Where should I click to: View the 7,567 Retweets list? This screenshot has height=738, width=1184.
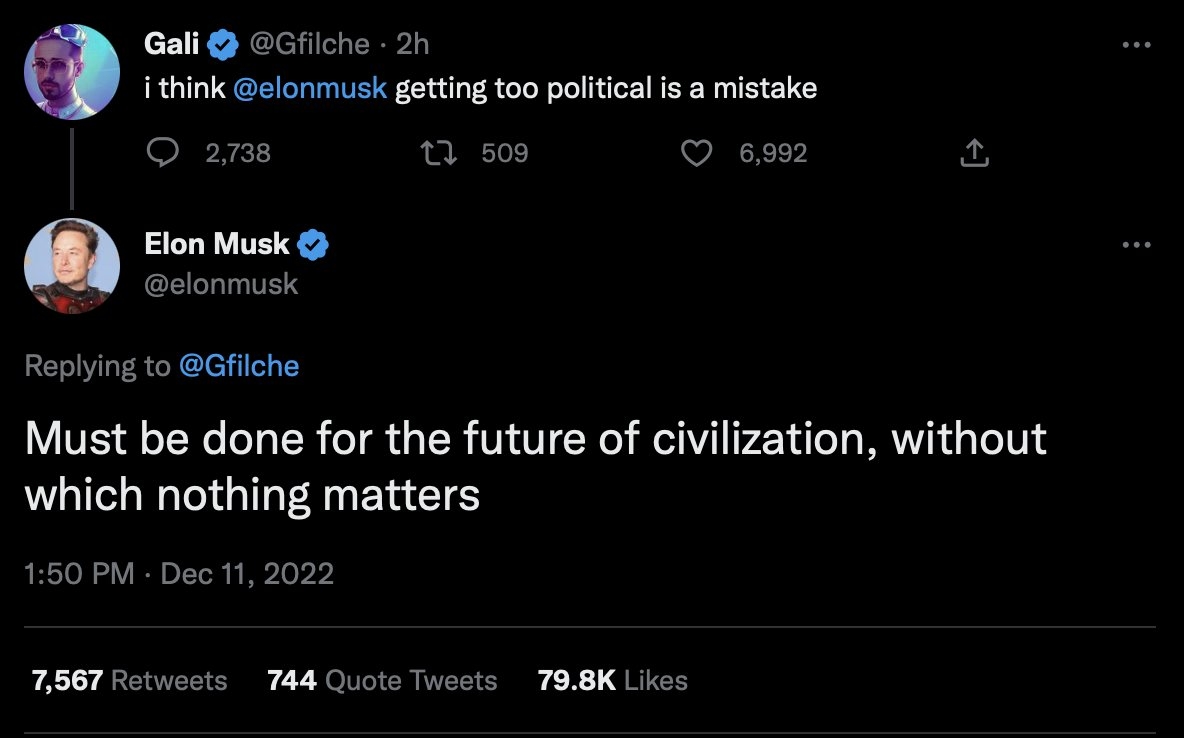pyautogui.click(x=130, y=681)
